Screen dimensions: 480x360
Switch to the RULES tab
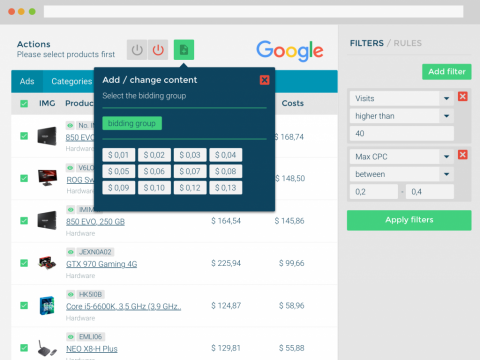click(x=408, y=43)
